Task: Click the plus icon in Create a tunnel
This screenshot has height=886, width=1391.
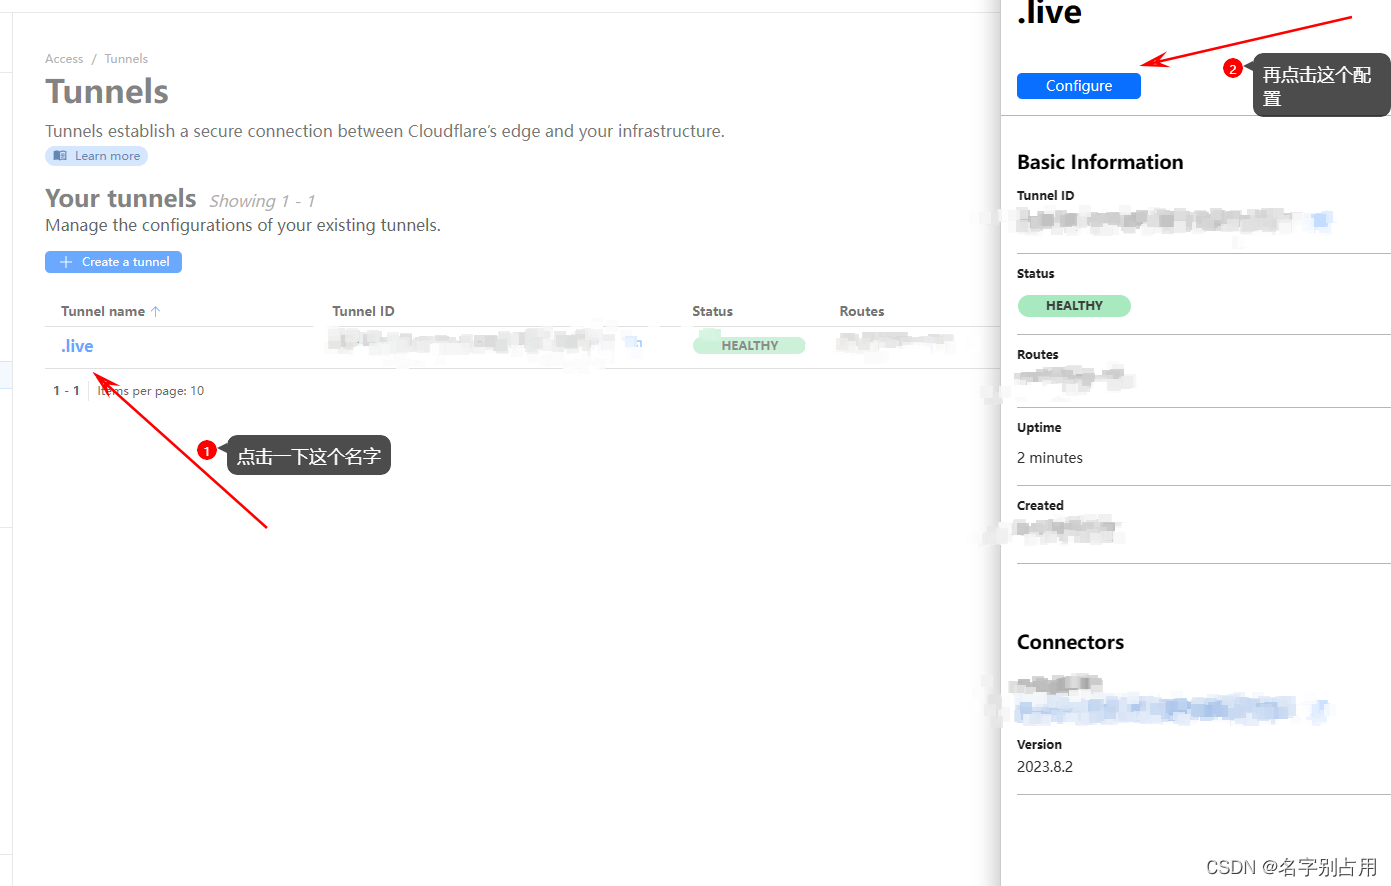Action: click(x=66, y=262)
